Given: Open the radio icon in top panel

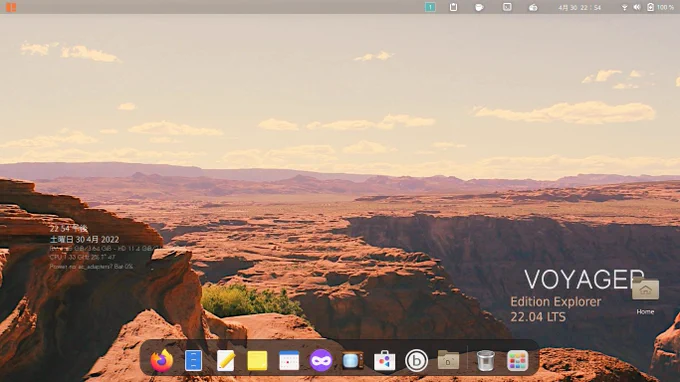Looking at the screenshot, I should click(533, 7).
